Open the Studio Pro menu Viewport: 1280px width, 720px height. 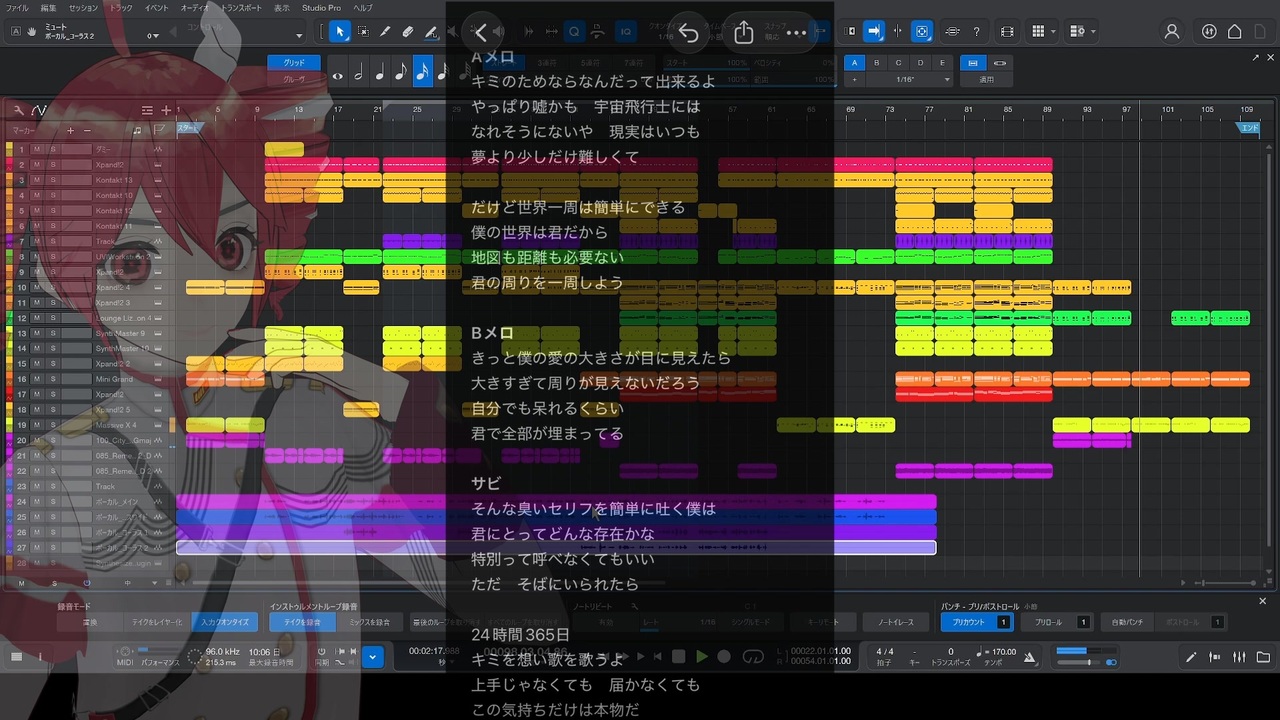click(x=321, y=7)
